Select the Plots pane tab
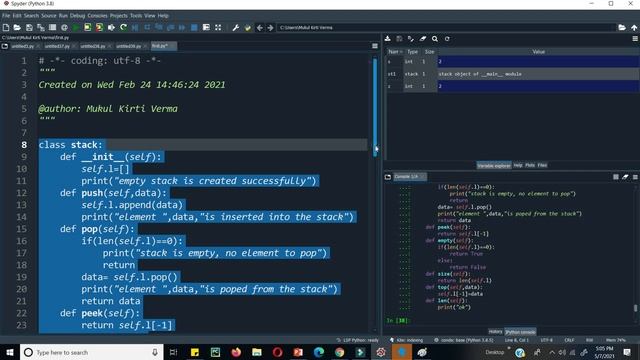This screenshot has height=360, width=640. pos(530,165)
